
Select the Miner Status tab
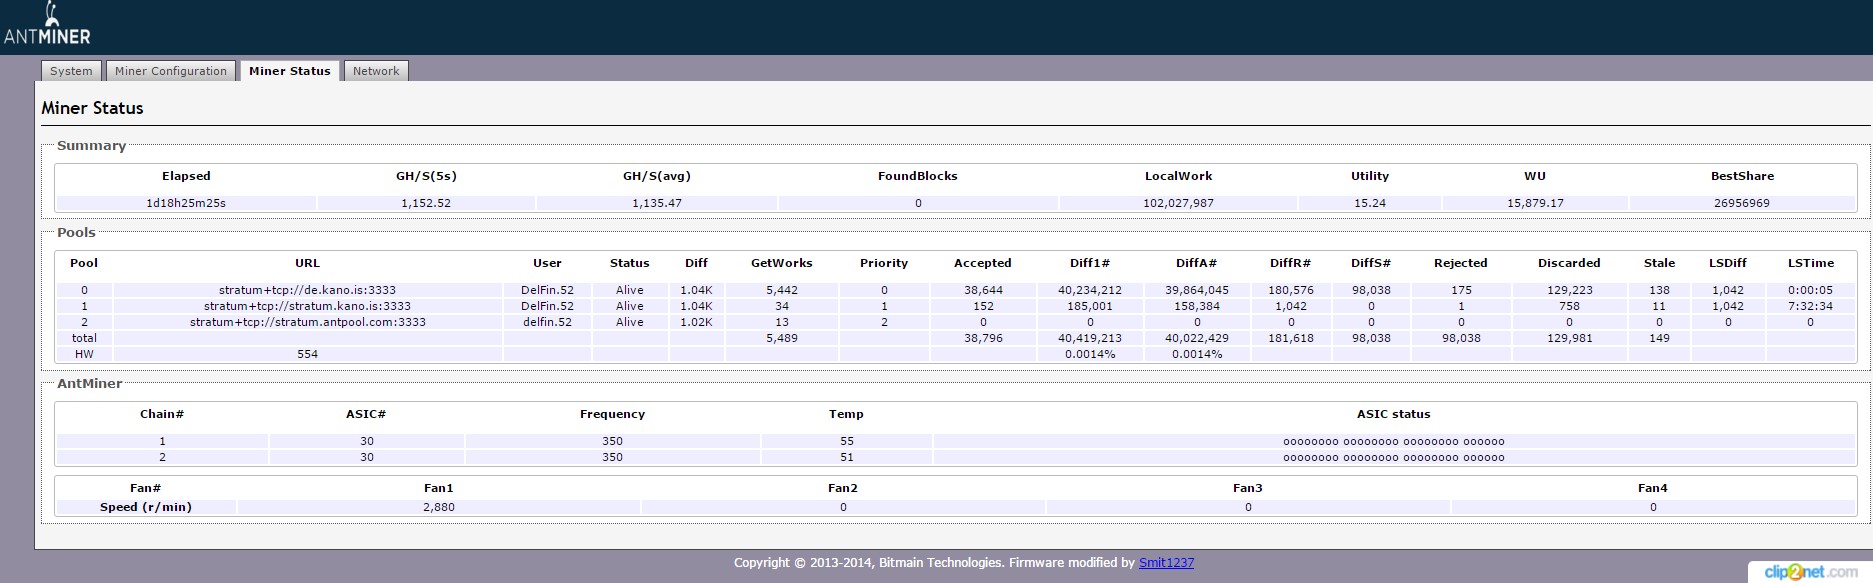(x=290, y=71)
